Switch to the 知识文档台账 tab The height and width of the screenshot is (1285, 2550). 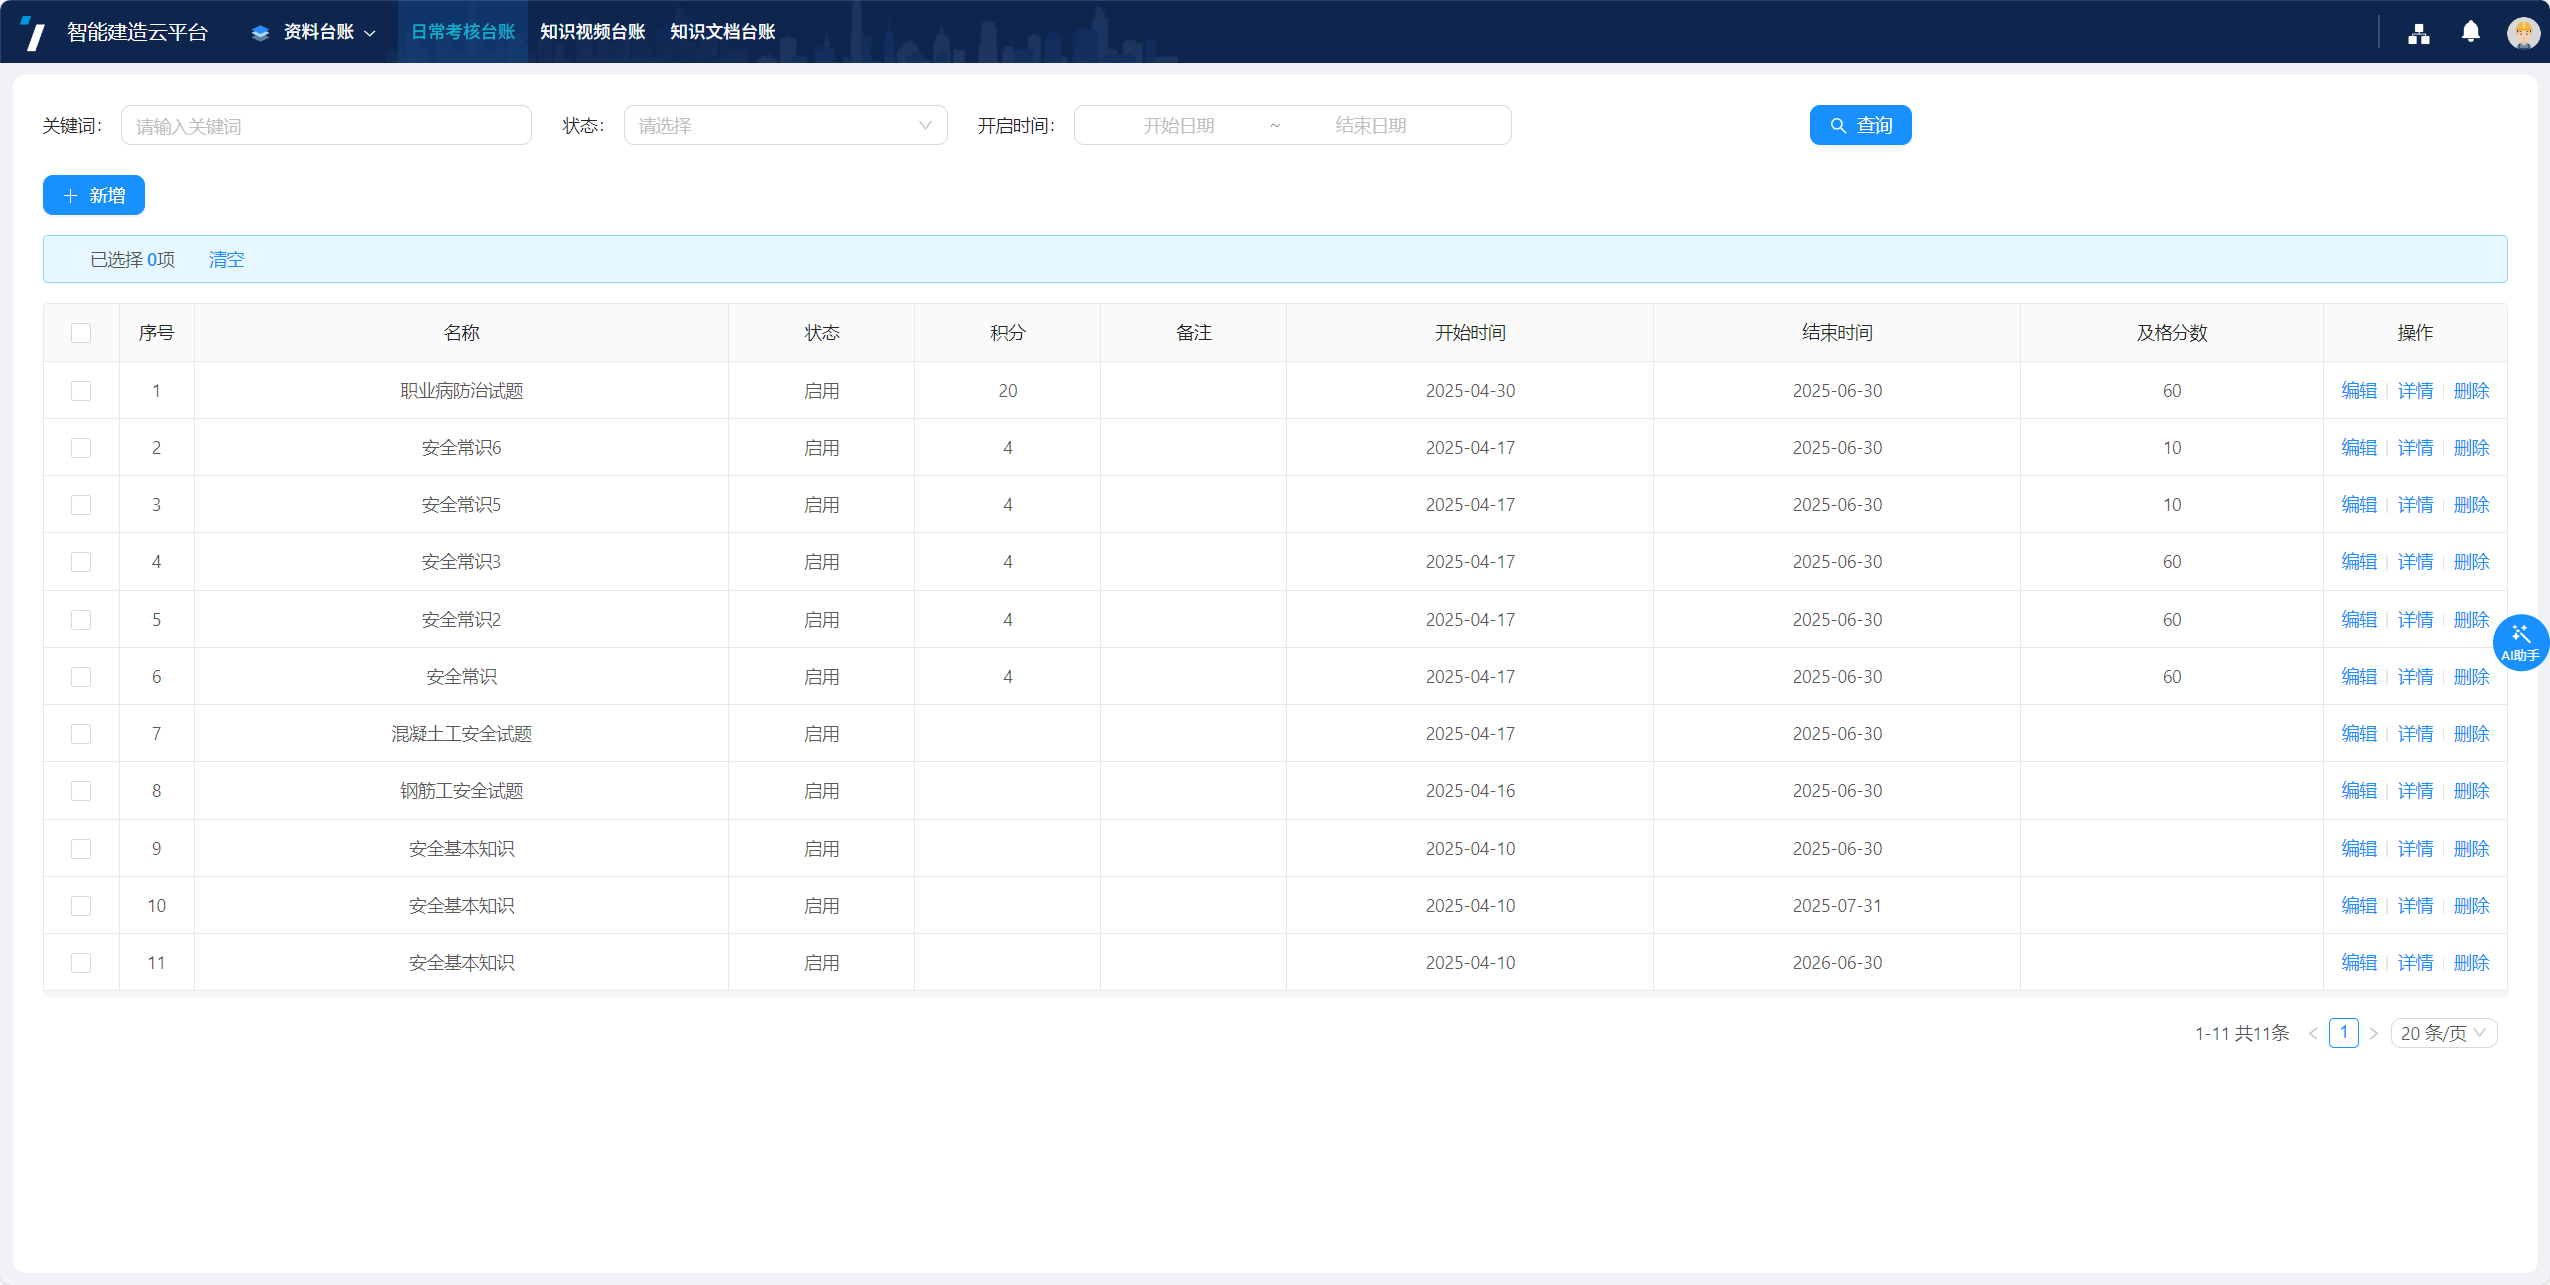pyautogui.click(x=722, y=32)
